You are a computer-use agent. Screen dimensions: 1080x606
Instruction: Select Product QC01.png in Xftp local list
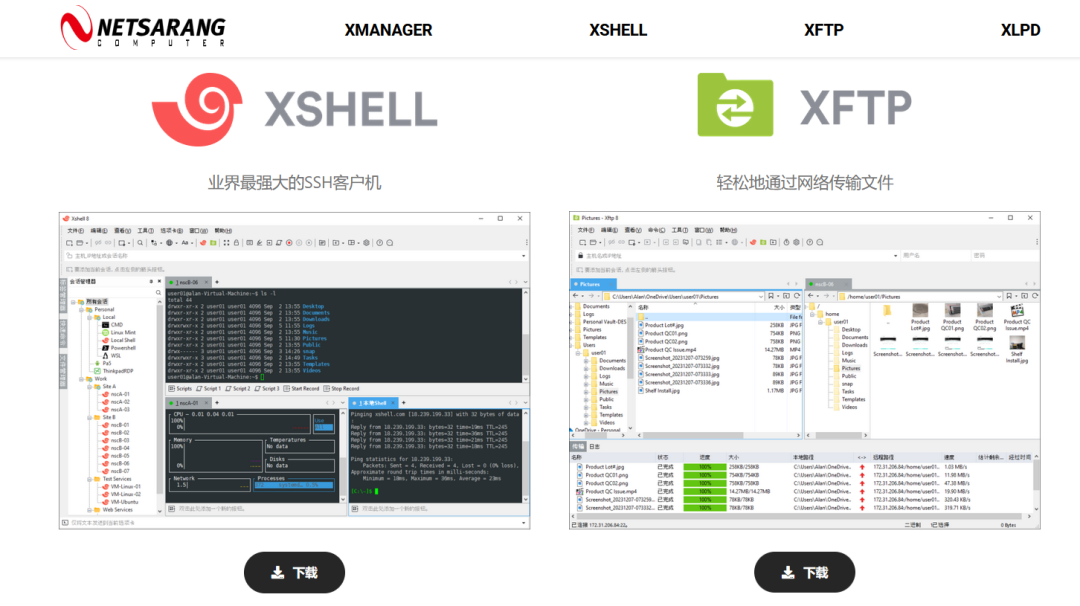click(x=663, y=333)
